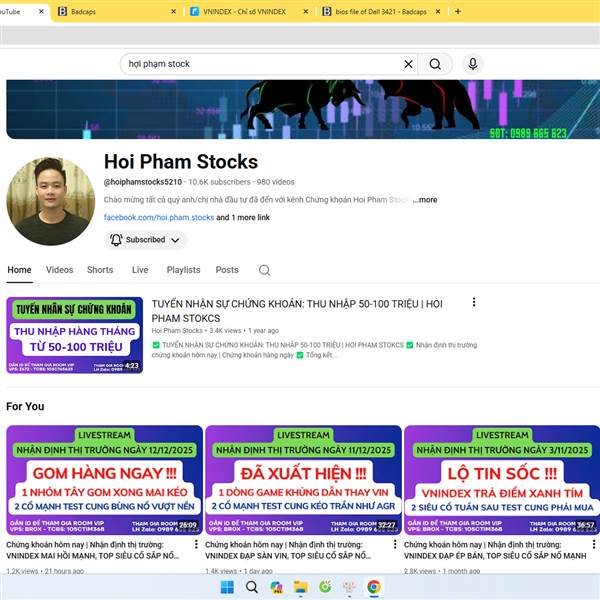The height and width of the screenshot is (600, 600).
Task: Open File Explorer from the taskbar
Action: [x=300, y=587]
